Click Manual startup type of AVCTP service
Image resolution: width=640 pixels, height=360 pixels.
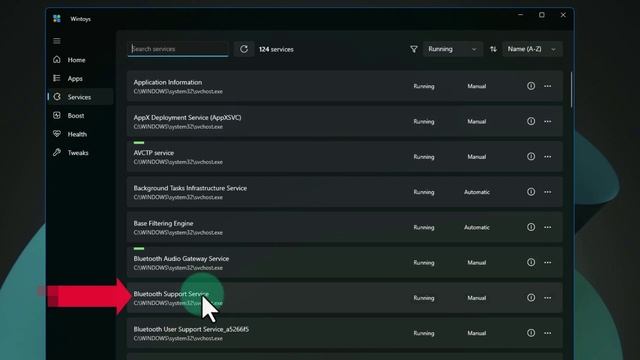point(476,157)
